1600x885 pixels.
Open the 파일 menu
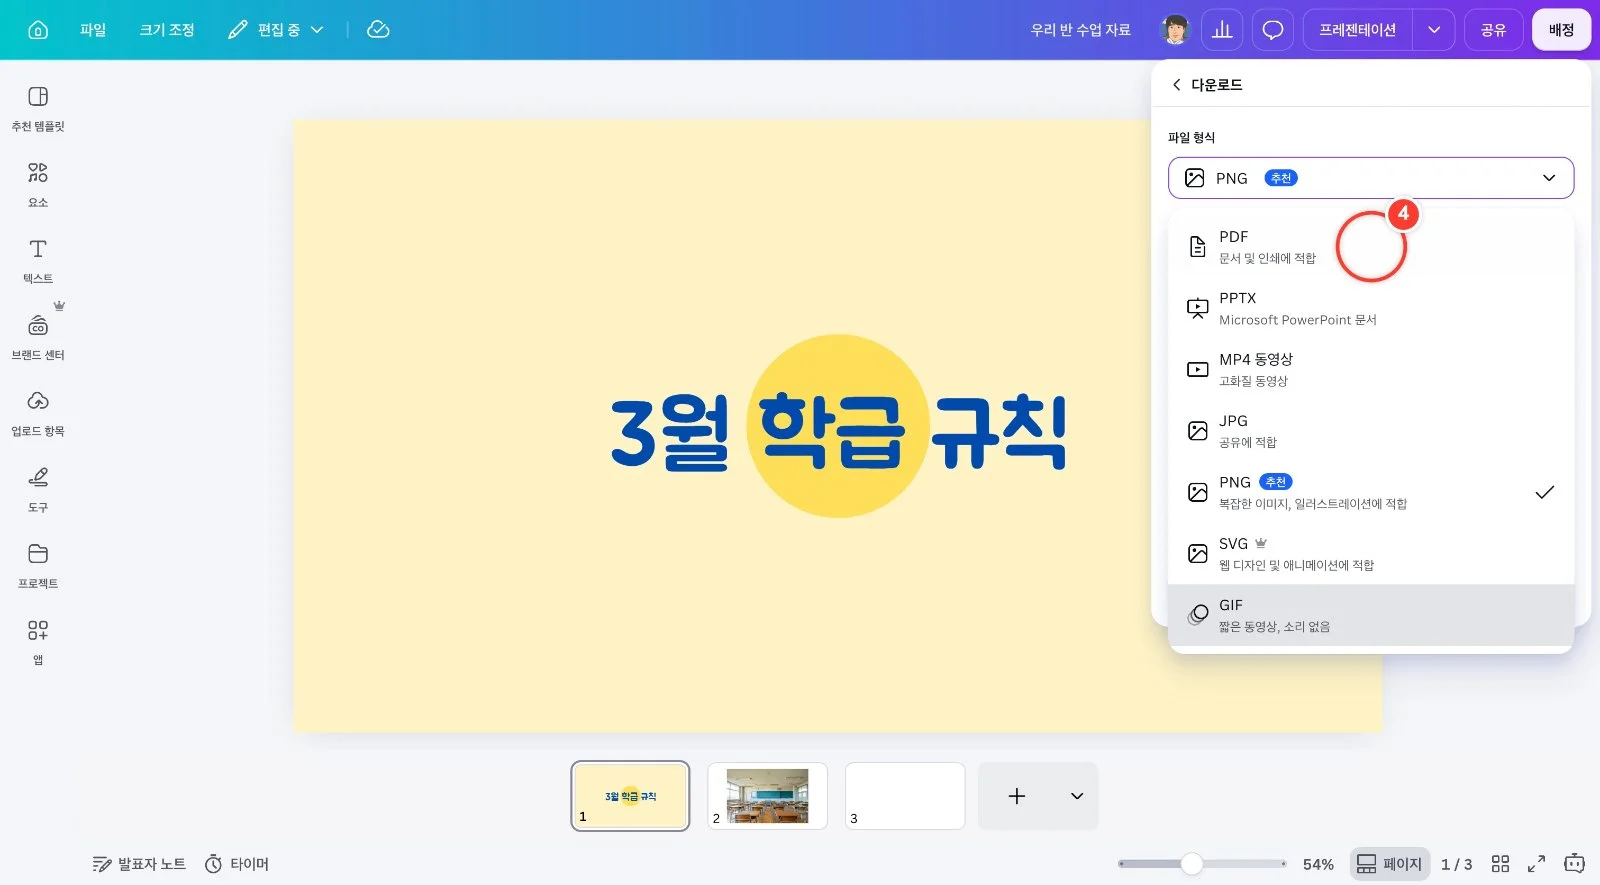tap(93, 30)
